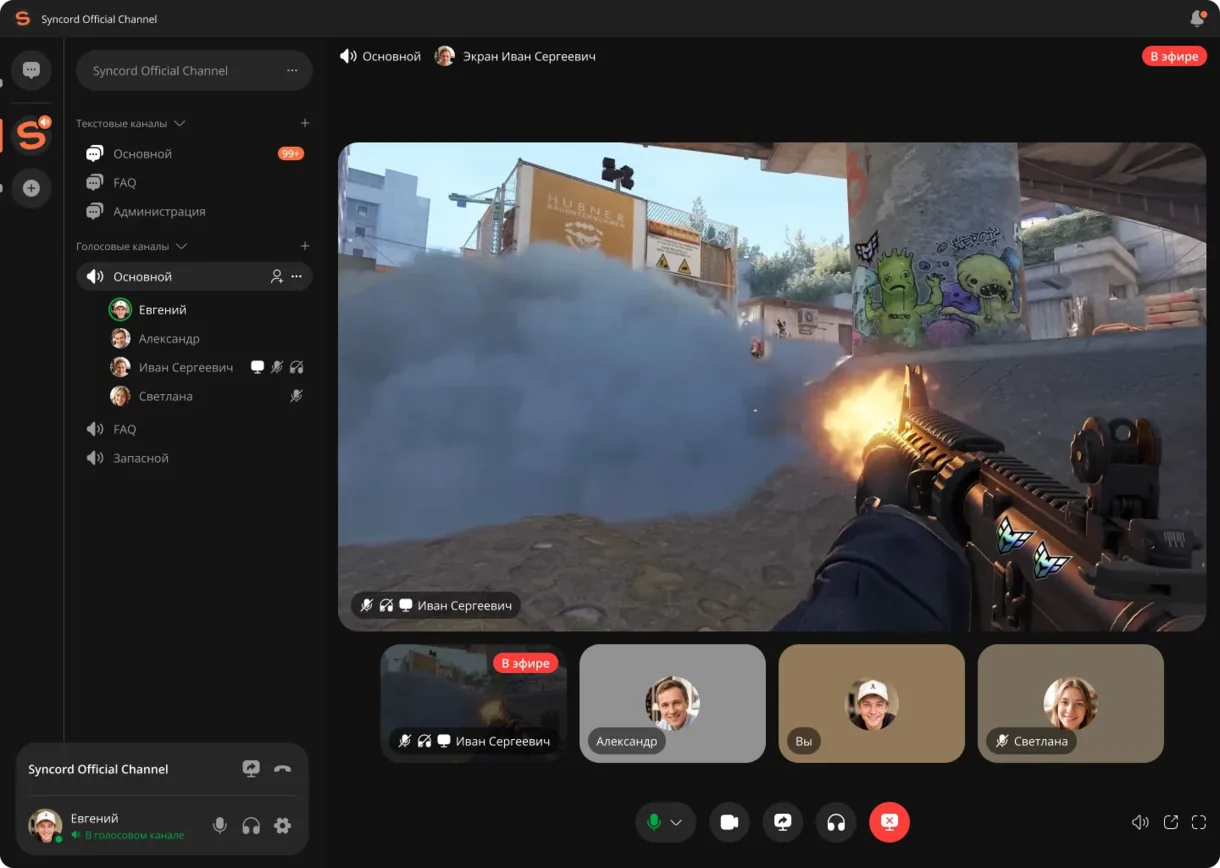
Task: Select the Вы participant tile
Action: 871,703
